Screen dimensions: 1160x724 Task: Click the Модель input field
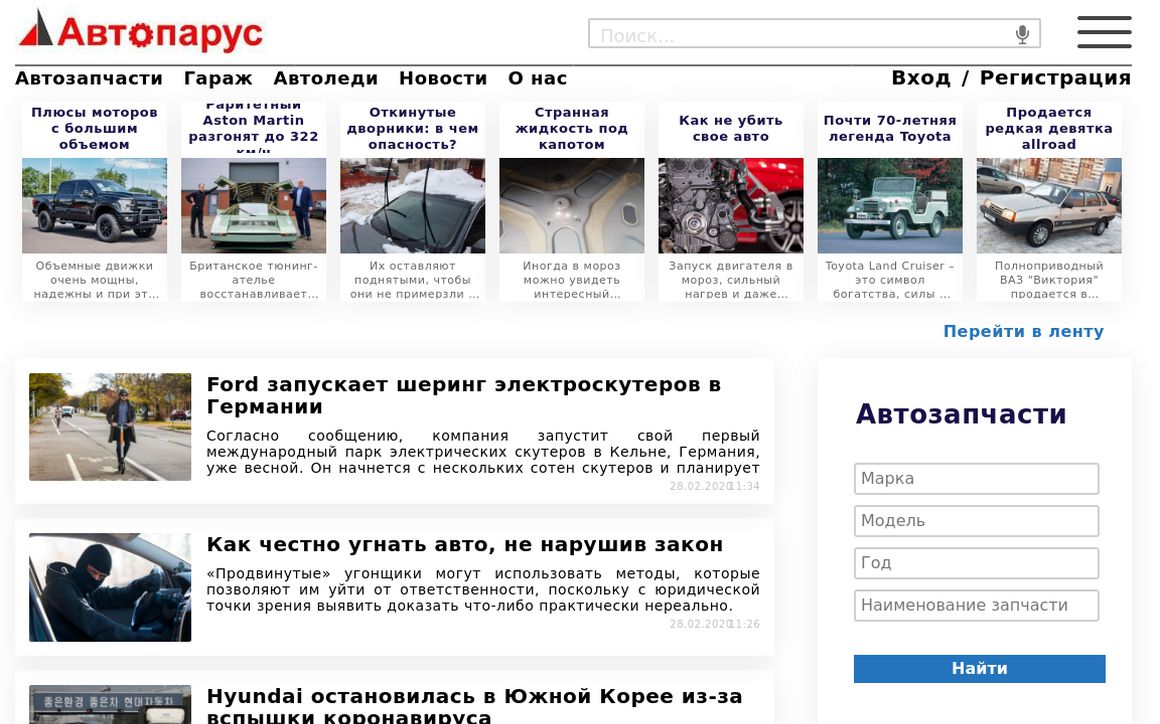tap(977, 521)
